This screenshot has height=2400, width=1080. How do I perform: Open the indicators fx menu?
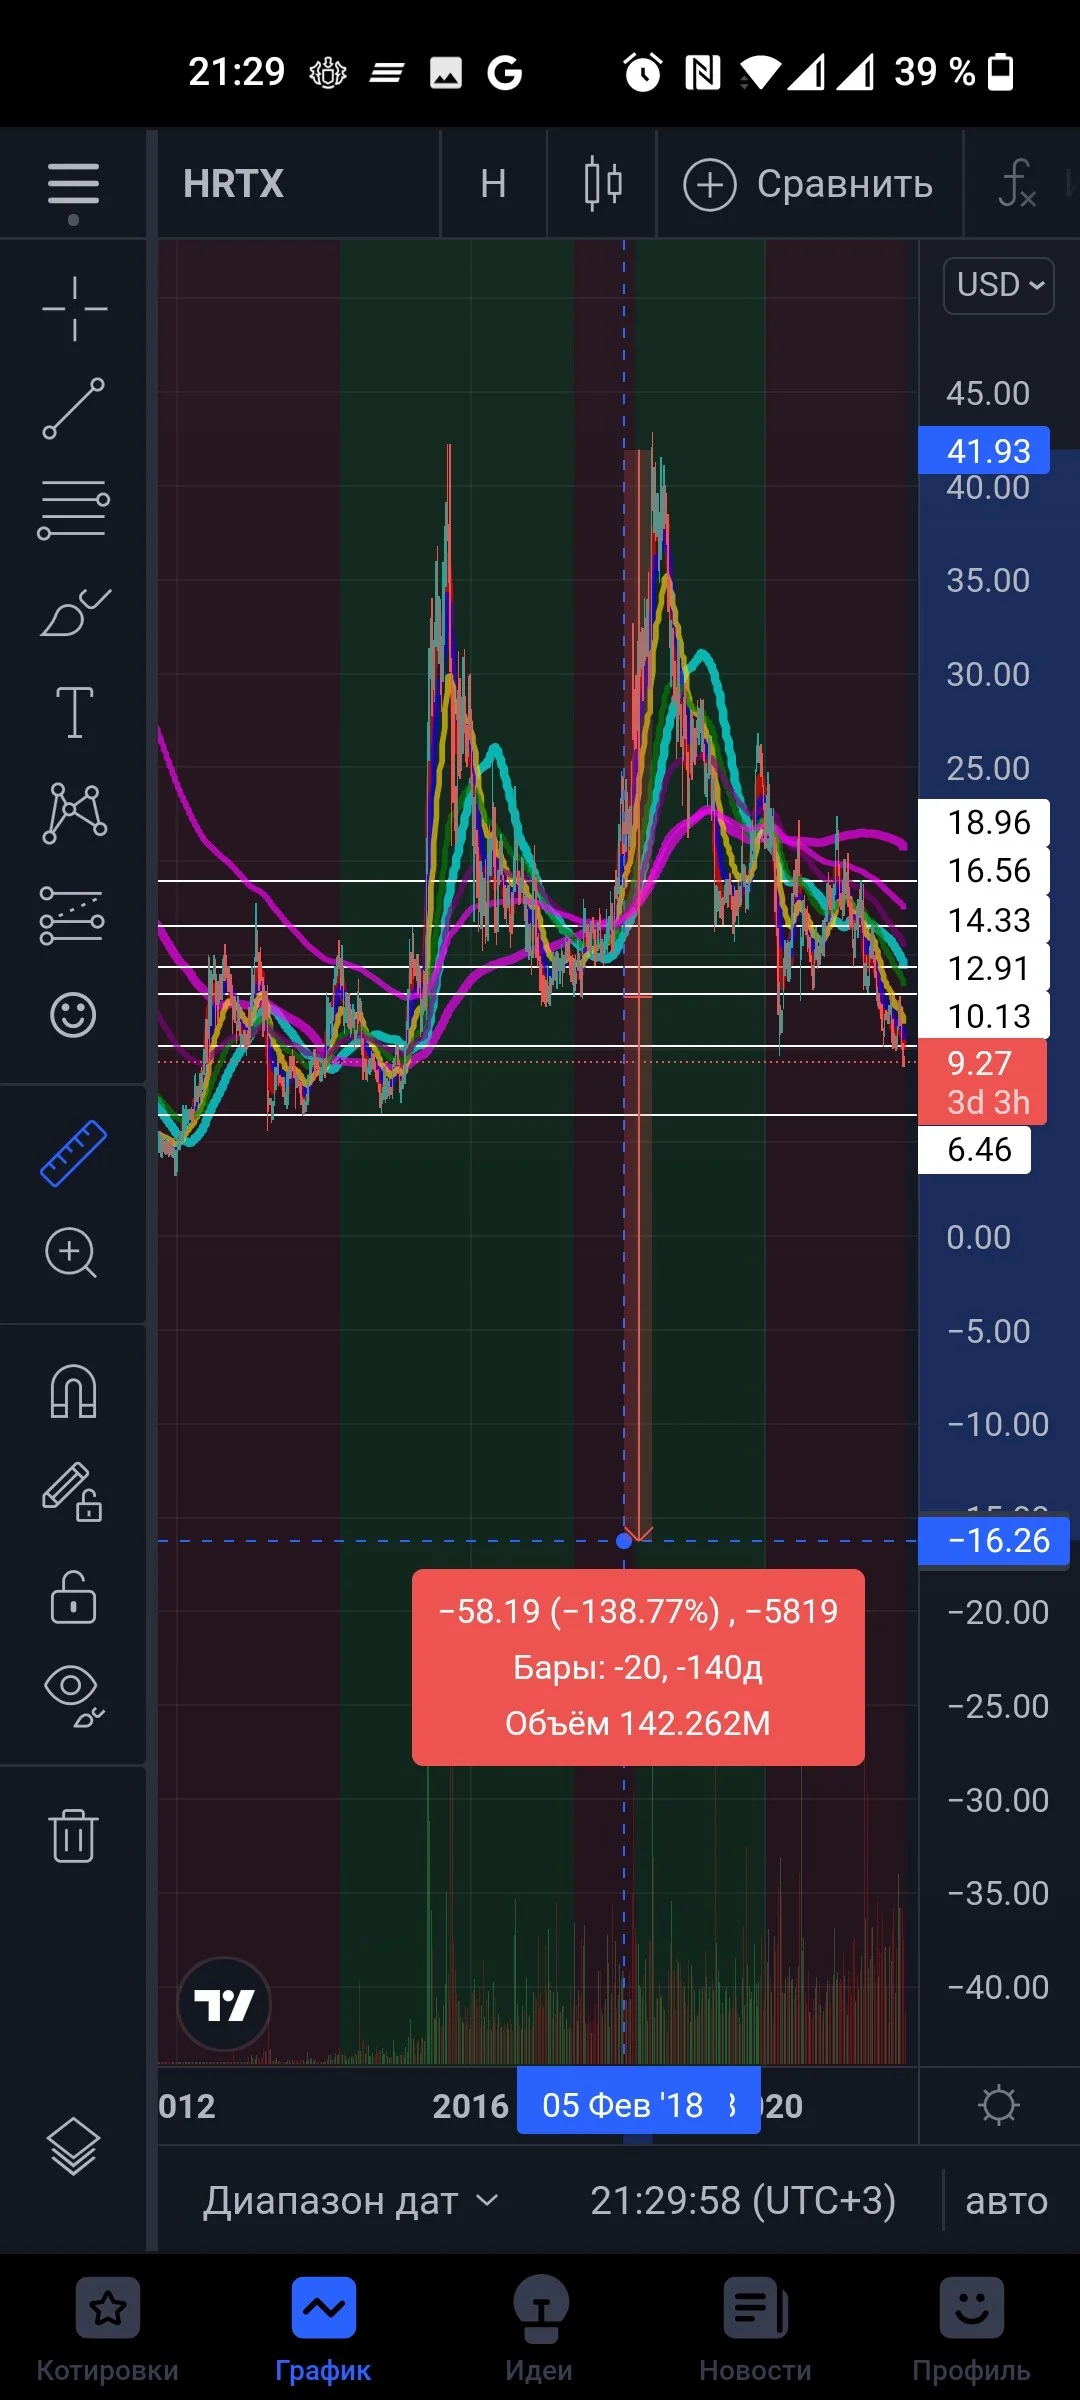pyautogui.click(x=1016, y=184)
